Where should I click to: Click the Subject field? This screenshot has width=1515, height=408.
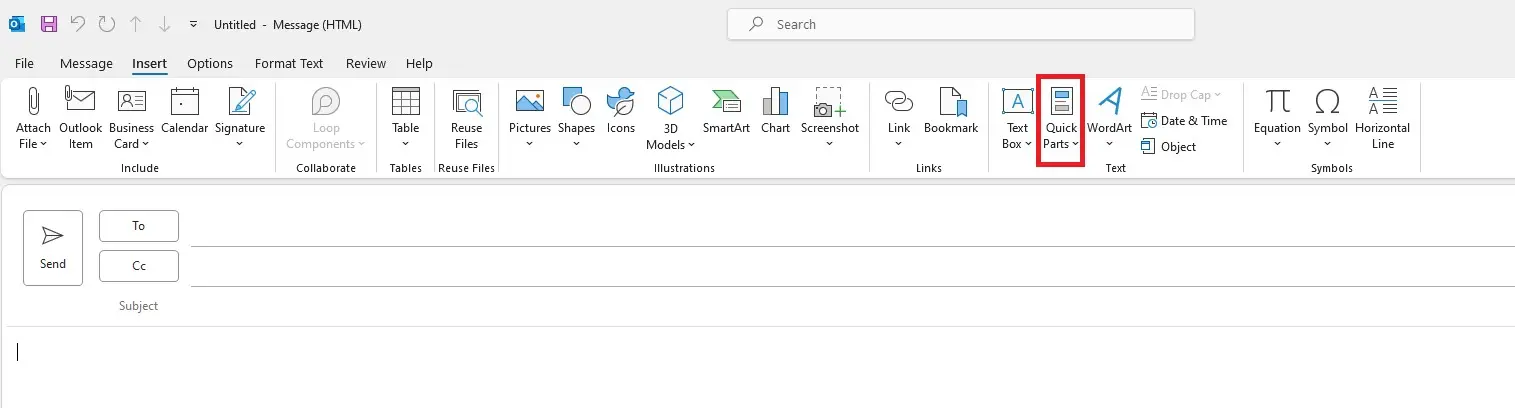[852, 306]
